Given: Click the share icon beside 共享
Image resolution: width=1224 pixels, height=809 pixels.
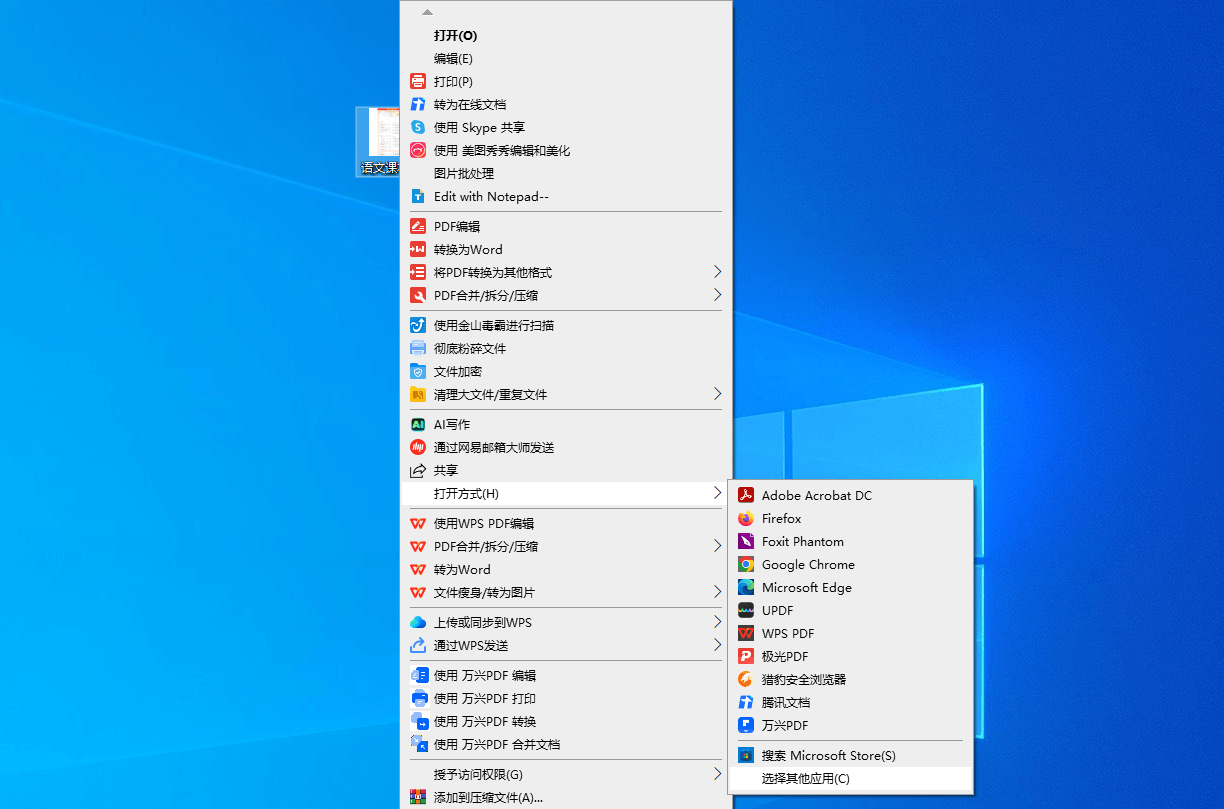Looking at the screenshot, I should pos(418,471).
